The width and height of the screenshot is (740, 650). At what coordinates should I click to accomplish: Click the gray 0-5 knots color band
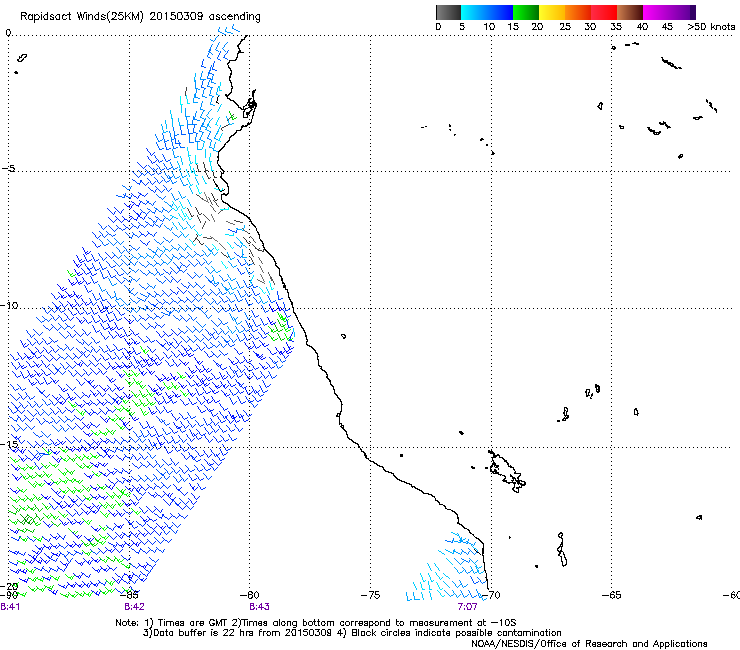point(448,12)
